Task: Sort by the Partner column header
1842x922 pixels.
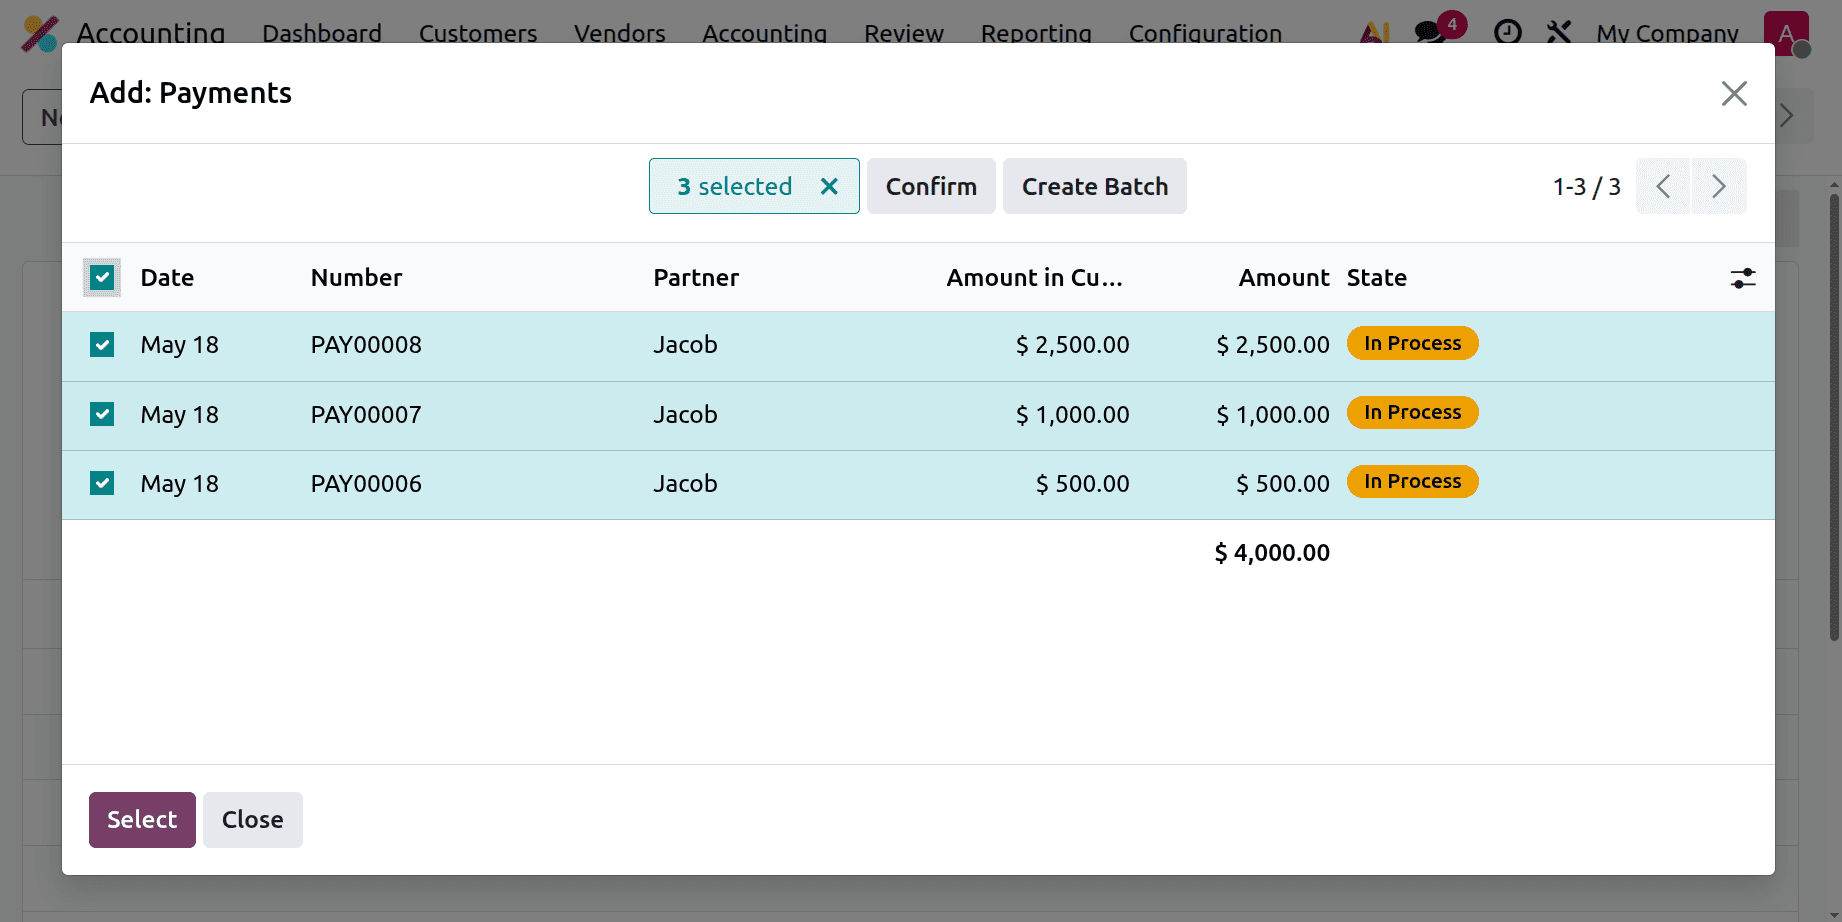Action: (x=696, y=278)
